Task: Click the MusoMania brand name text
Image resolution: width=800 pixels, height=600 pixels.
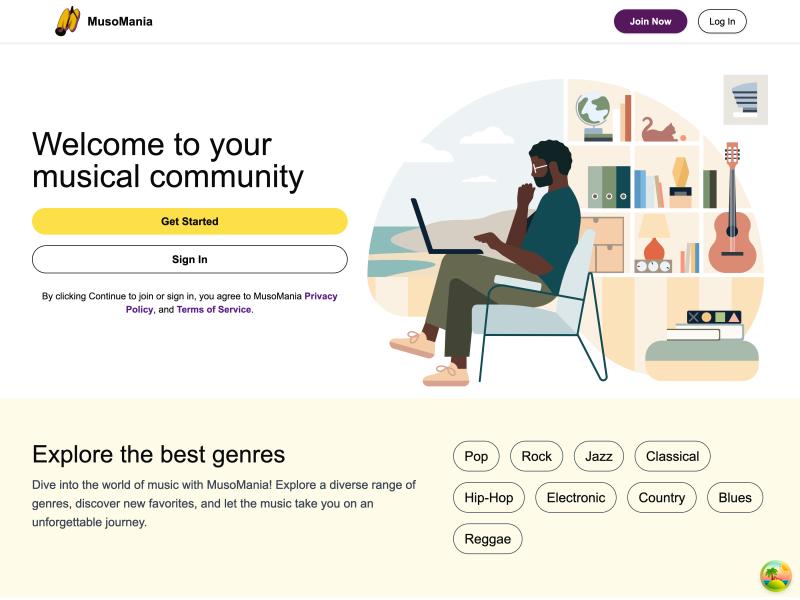Action: tap(120, 21)
